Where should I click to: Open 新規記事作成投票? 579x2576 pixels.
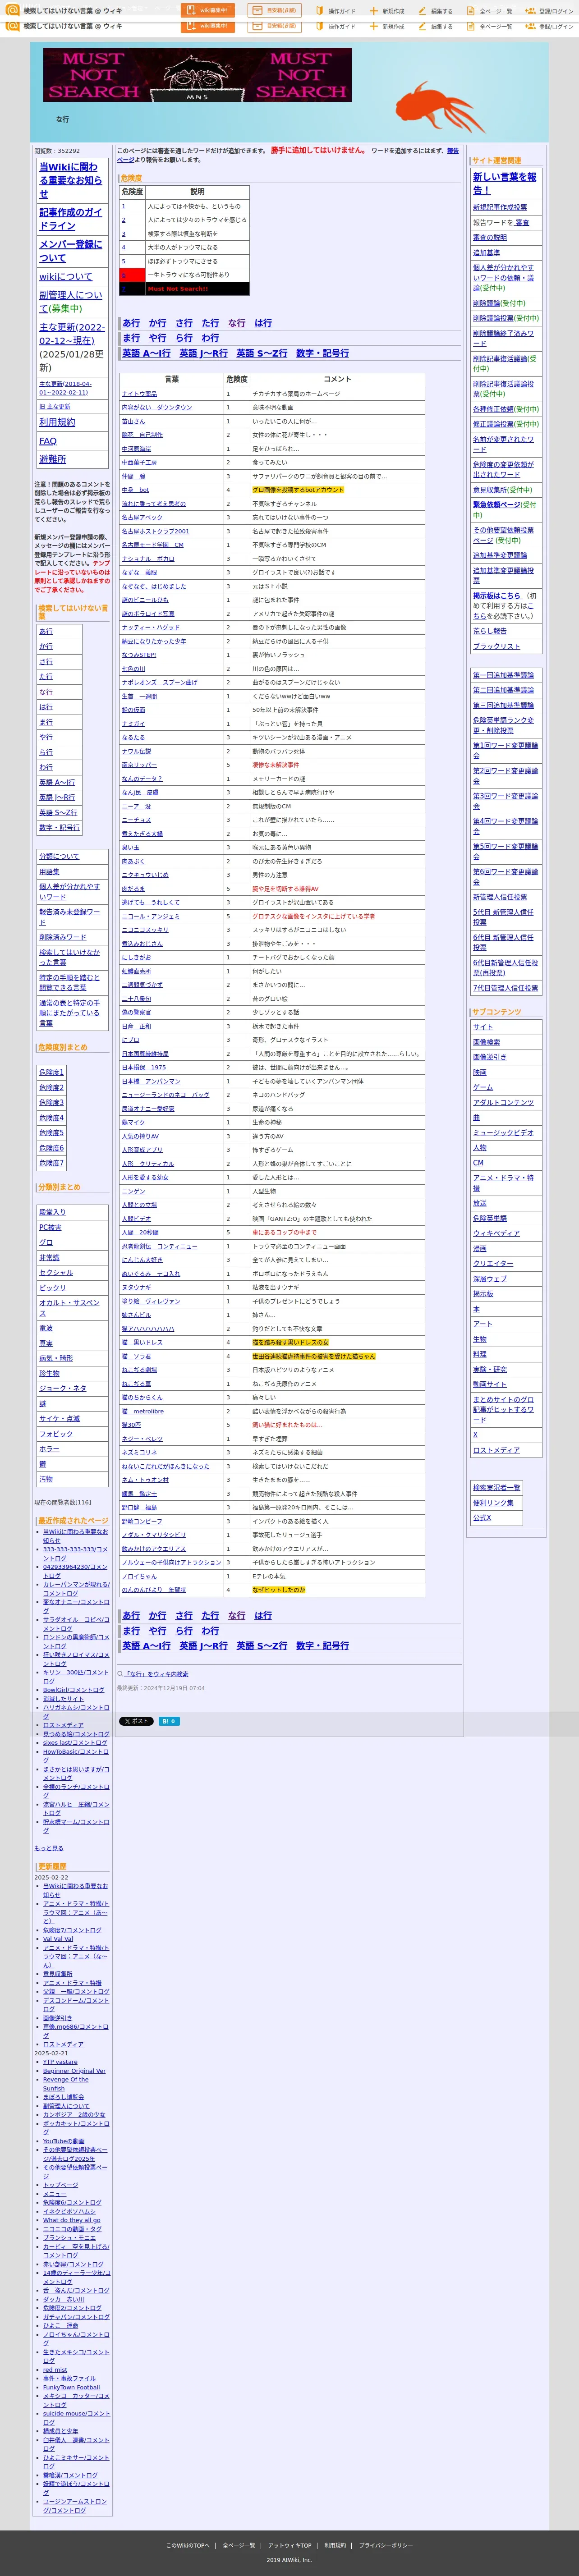(500, 208)
